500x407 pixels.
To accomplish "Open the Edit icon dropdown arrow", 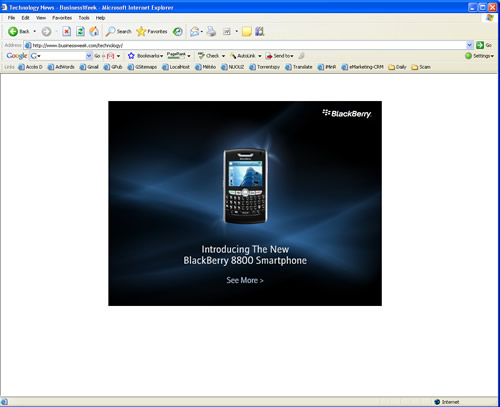I will click(x=237, y=32).
